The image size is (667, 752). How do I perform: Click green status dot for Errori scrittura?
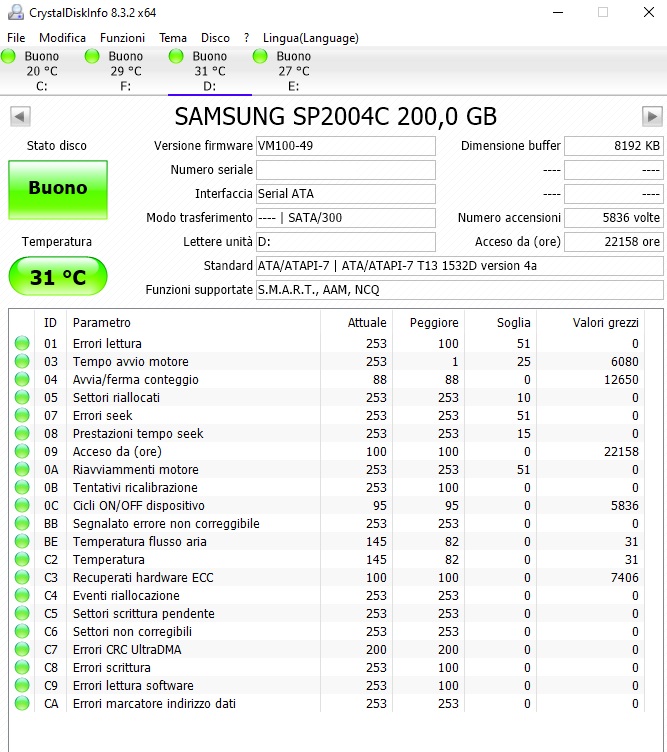pyautogui.click(x=22, y=667)
